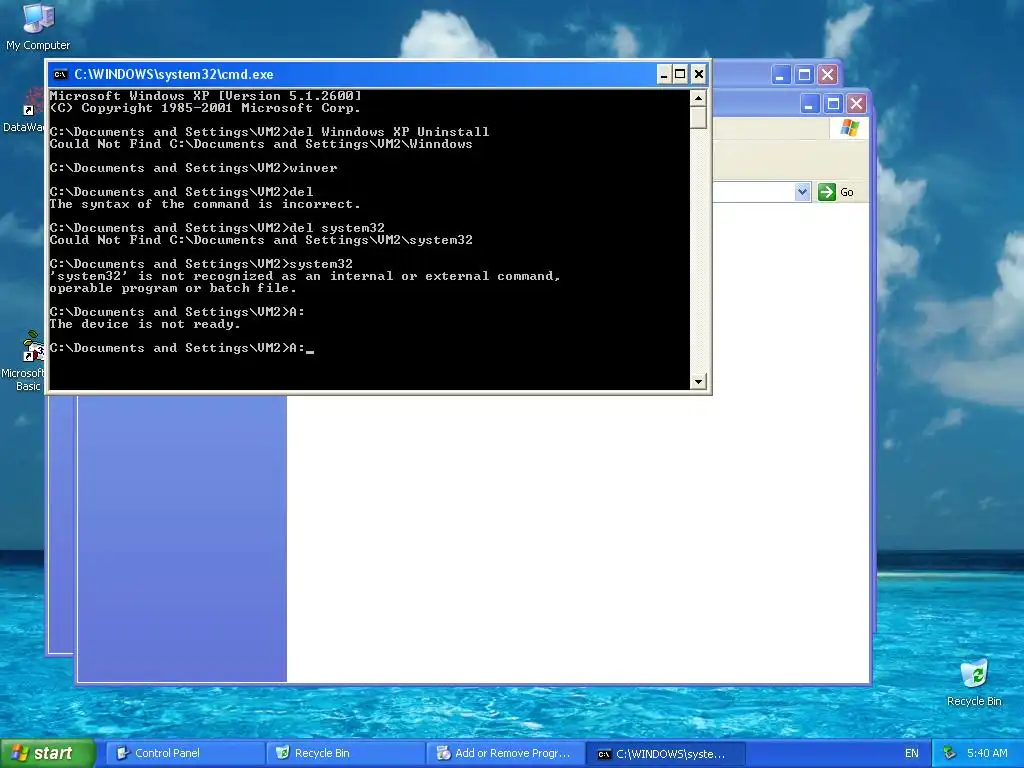Click the EN language indicator
The image size is (1024, 768).
coord(912,753)
